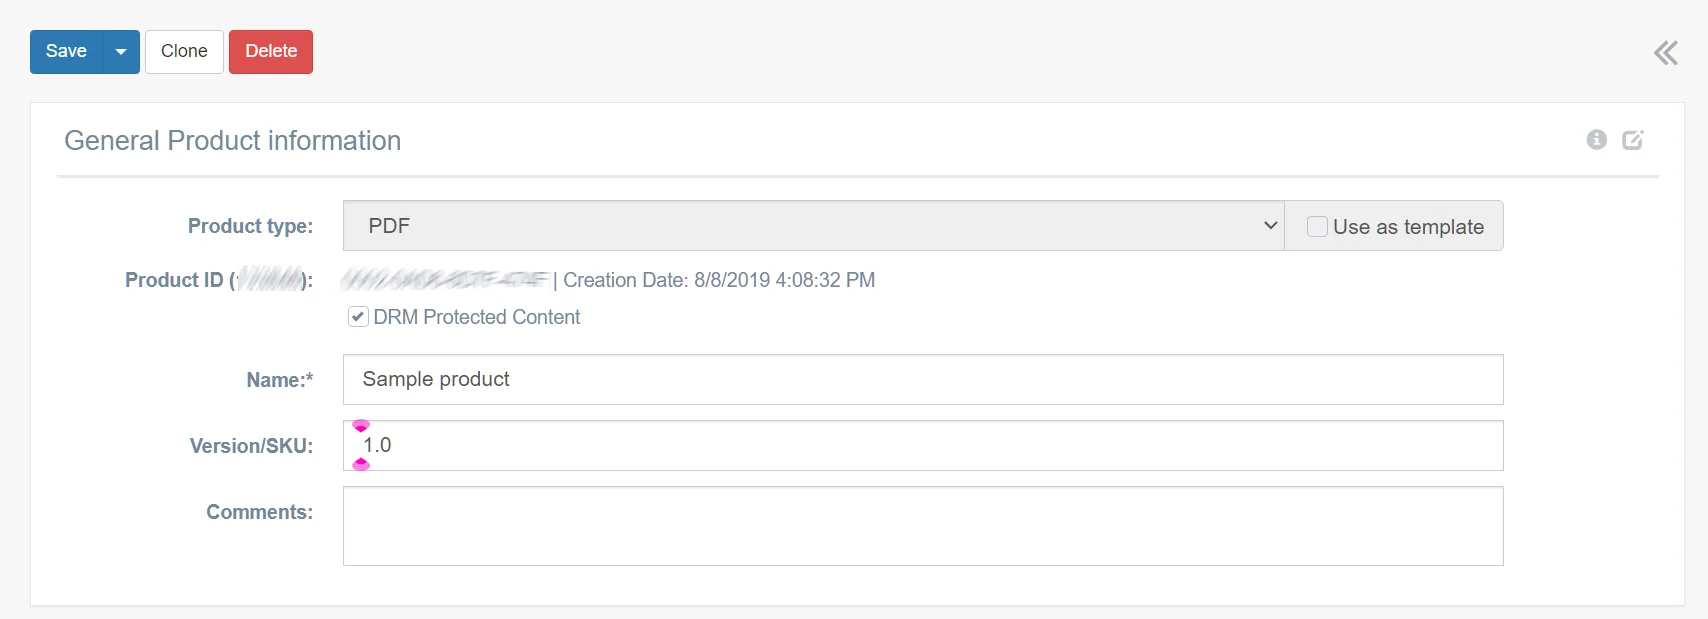
Task: Click the upper pink marker in the Version/SKU field
Action: 361,426
